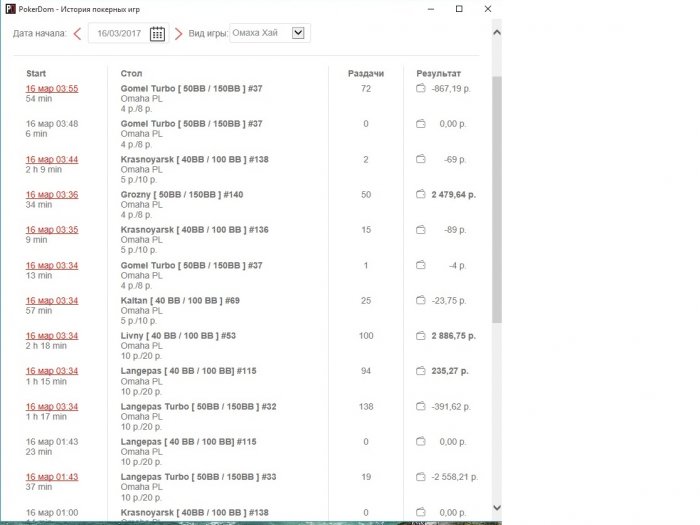Click the Start column header
Screen dimensions: 700x525
tap(36, 73)
